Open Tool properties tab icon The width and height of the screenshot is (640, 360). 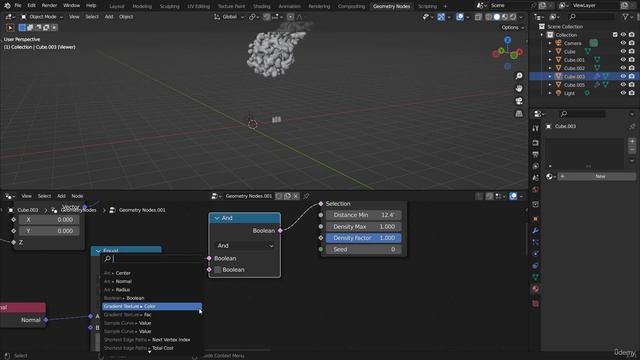click(x=535, y=129)
